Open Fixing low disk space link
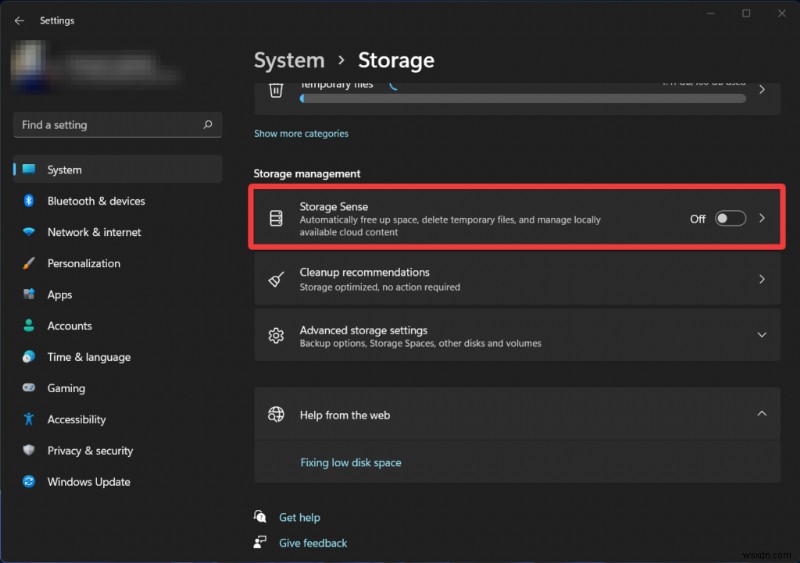 coord(351,462)
